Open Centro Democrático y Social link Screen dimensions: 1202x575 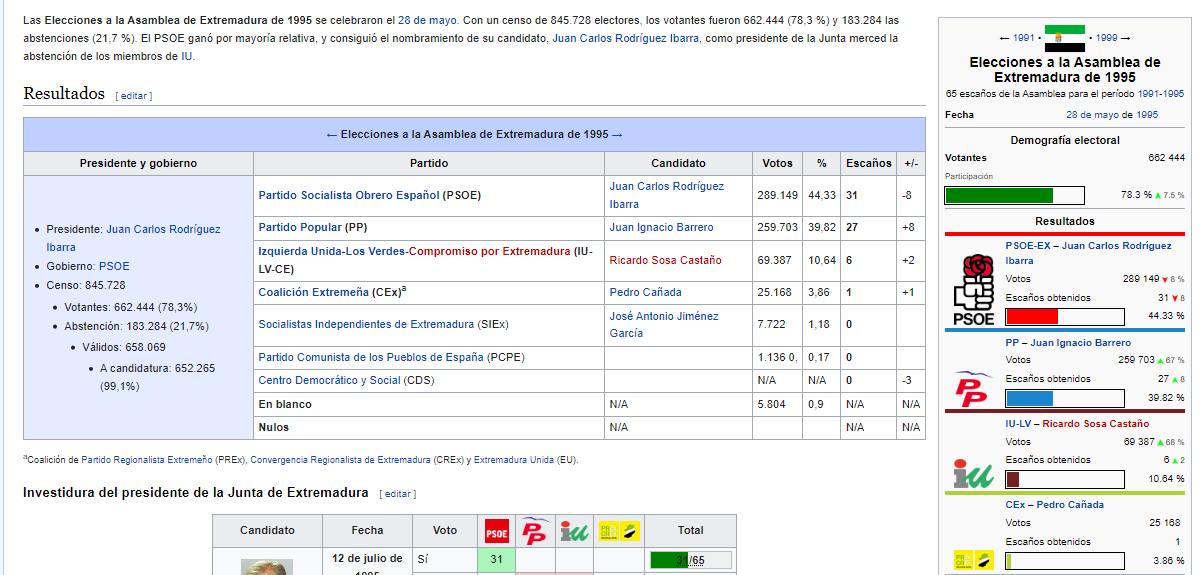tap(329, 380)
